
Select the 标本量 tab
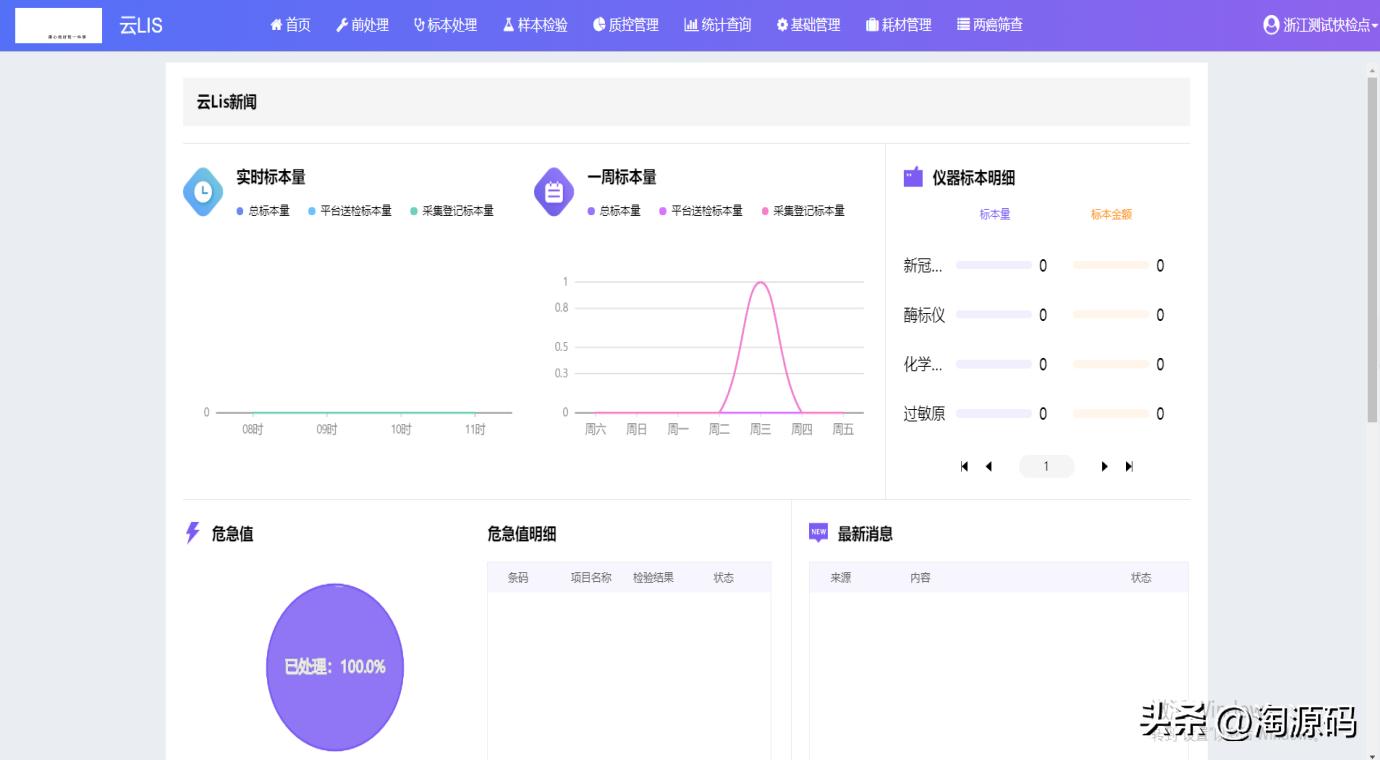(993, 214)
